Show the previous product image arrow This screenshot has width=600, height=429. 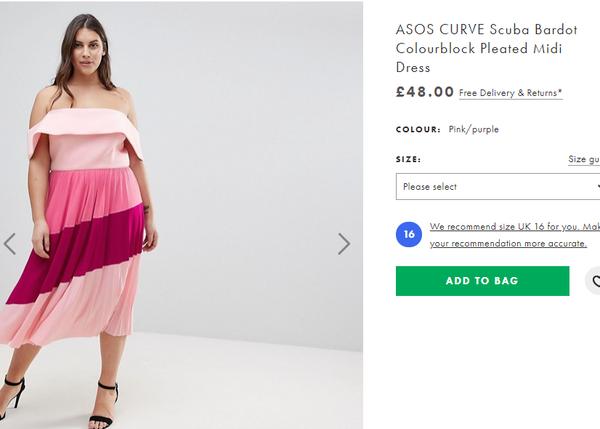10,243
